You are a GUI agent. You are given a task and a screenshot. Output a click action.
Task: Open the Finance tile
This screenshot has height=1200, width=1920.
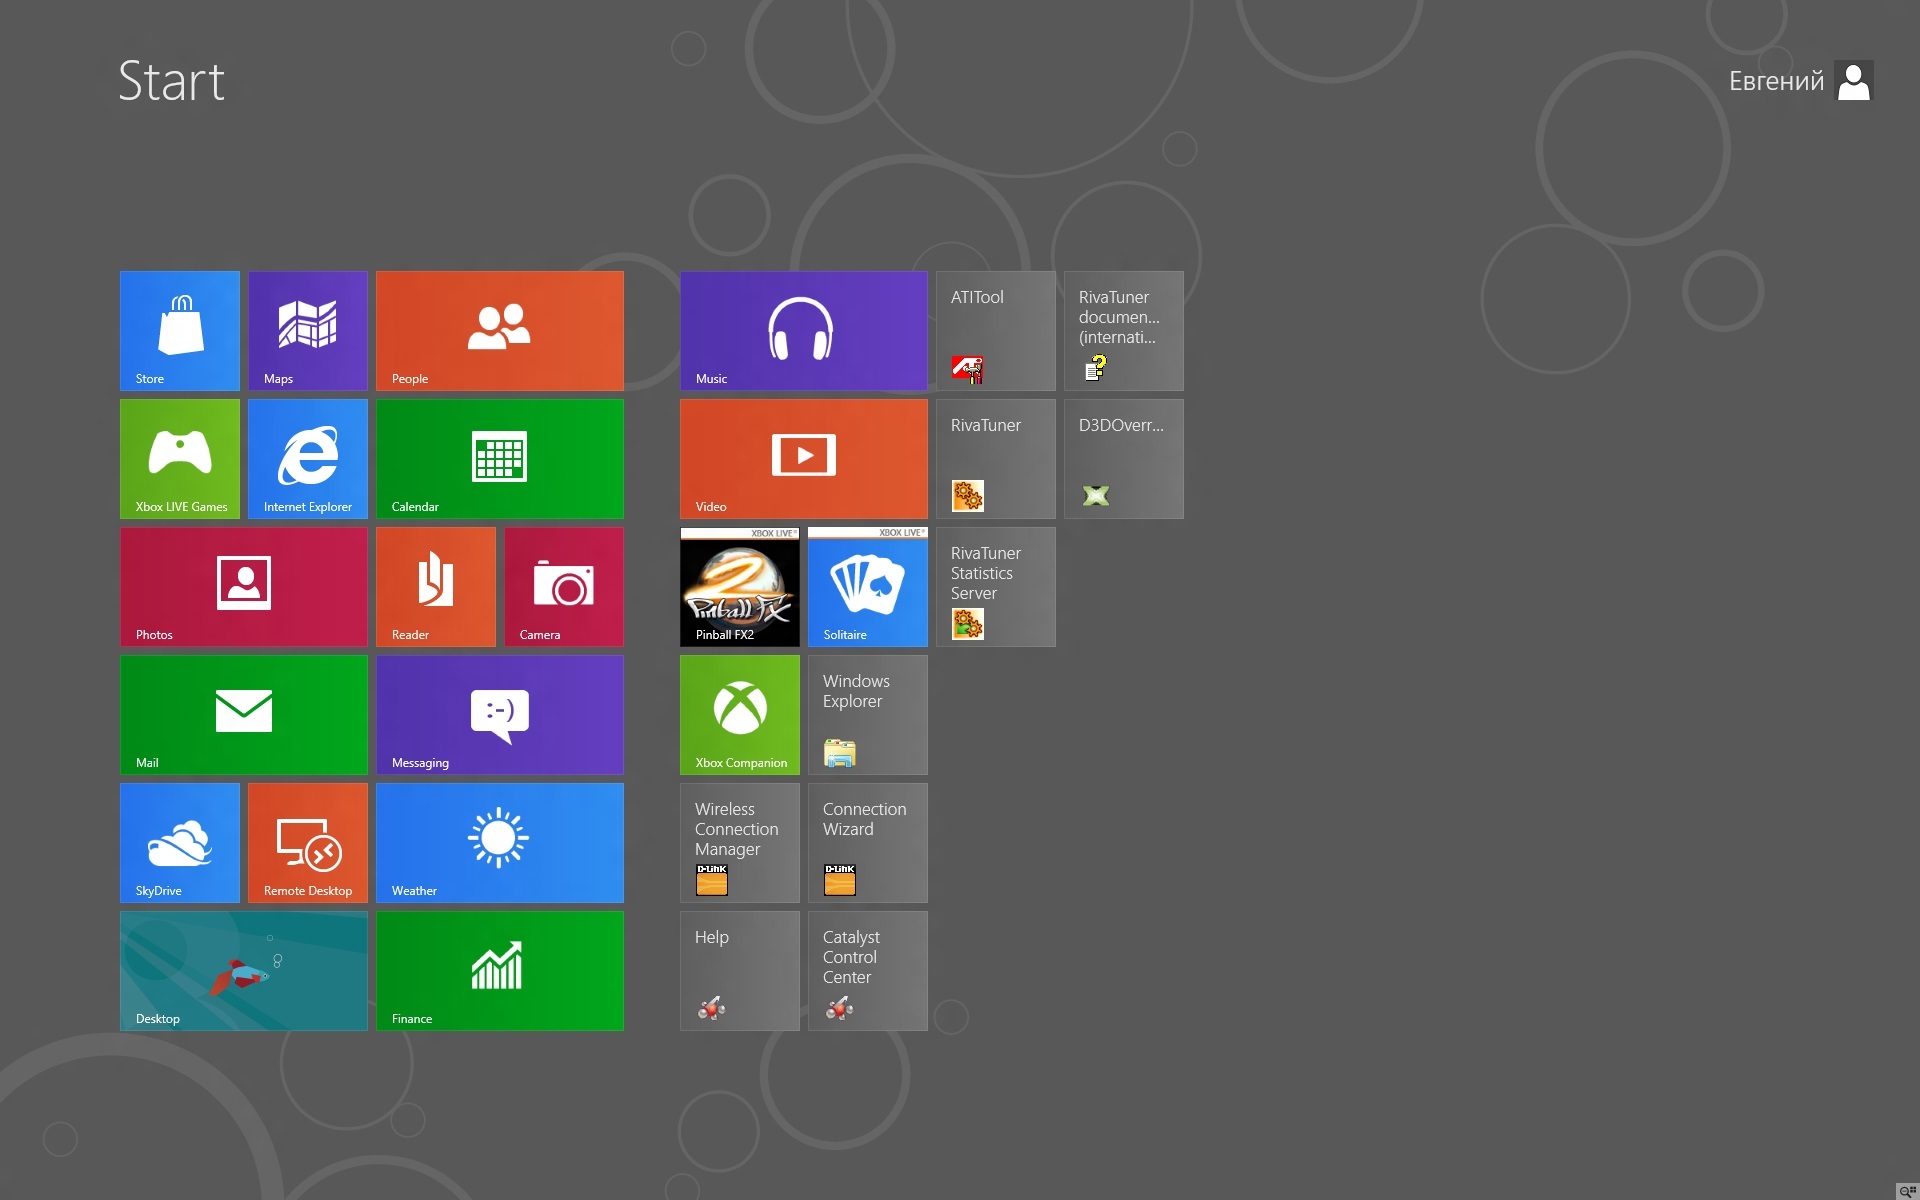[500, 971]
